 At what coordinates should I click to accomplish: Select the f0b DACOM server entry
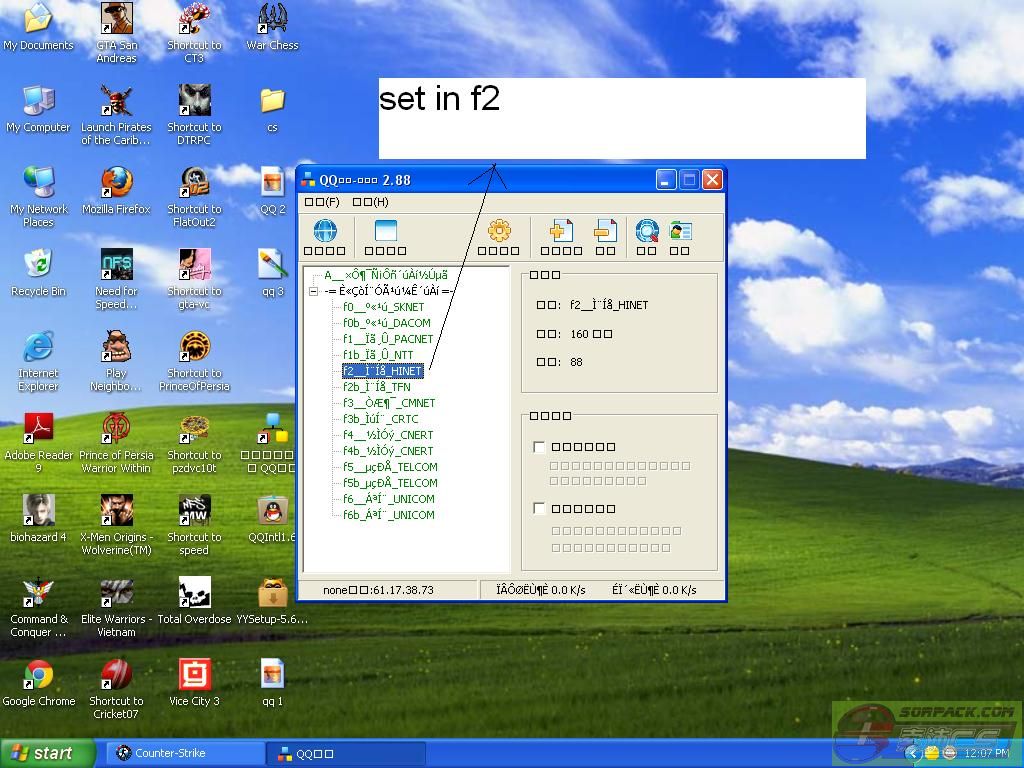click(x=387, y=323)
